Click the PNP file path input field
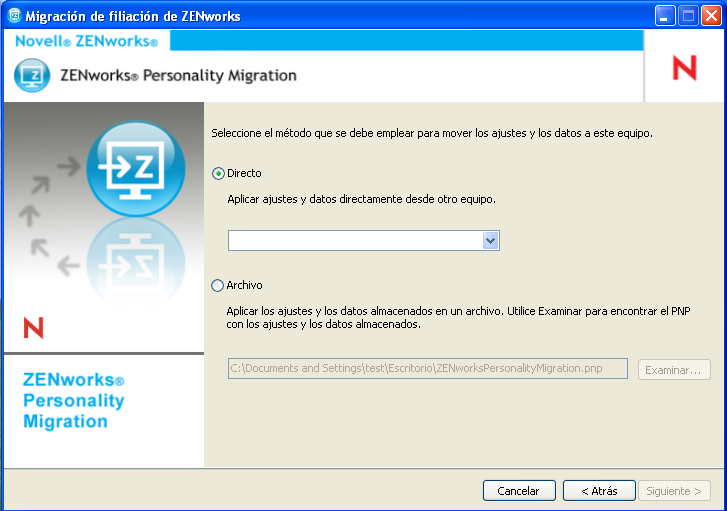 [427, 369]
